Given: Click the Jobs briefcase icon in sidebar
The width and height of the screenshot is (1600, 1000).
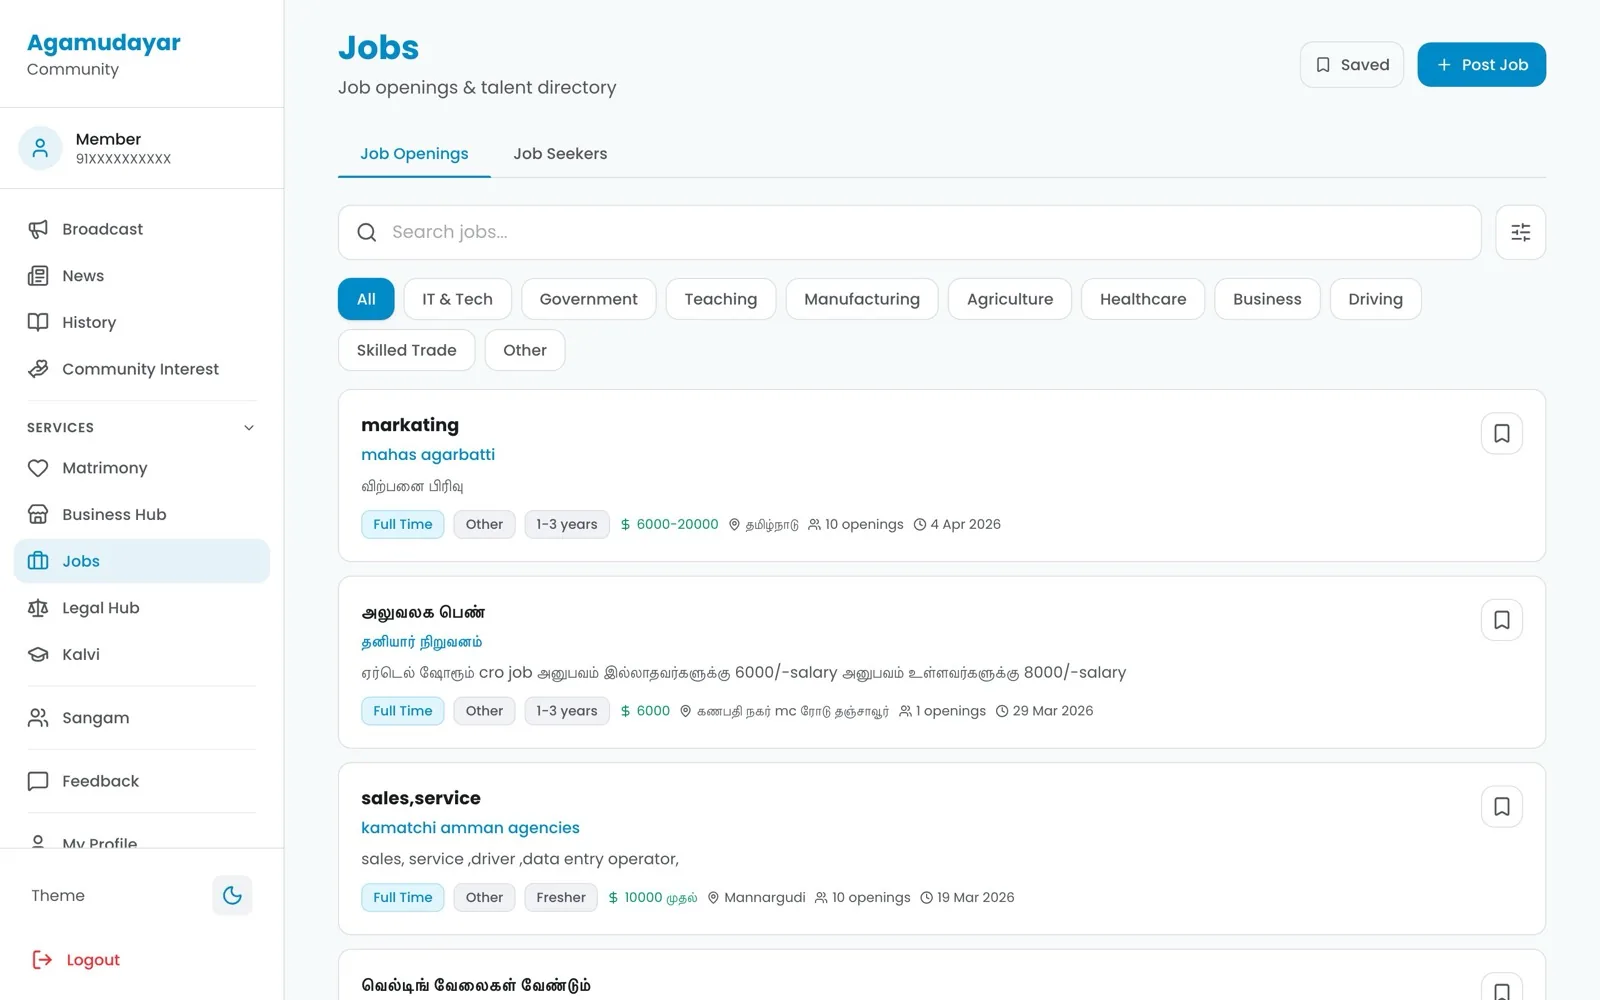Looking at the screenshot, I should [38, 561].
